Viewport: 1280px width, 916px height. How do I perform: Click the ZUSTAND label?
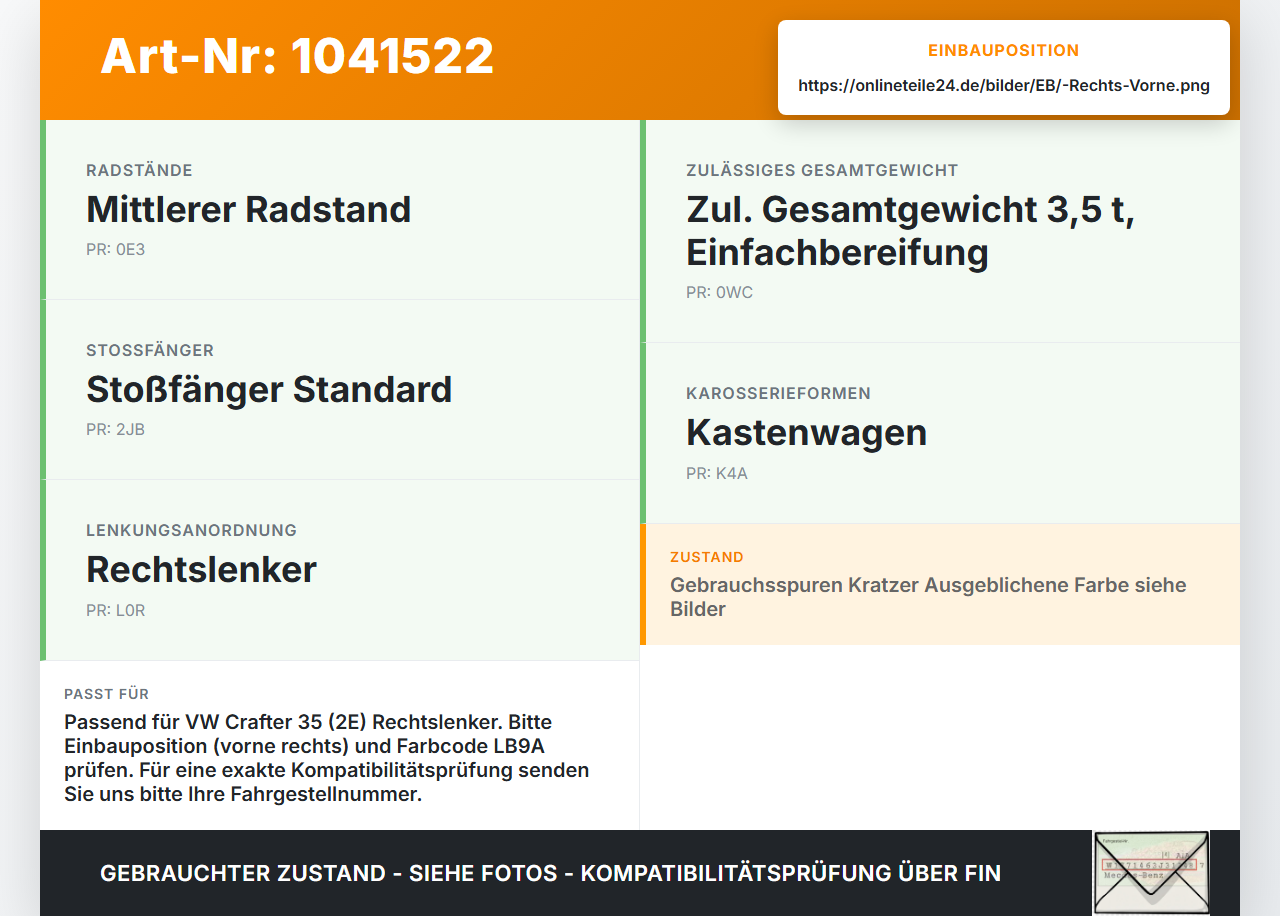point(707,557)
